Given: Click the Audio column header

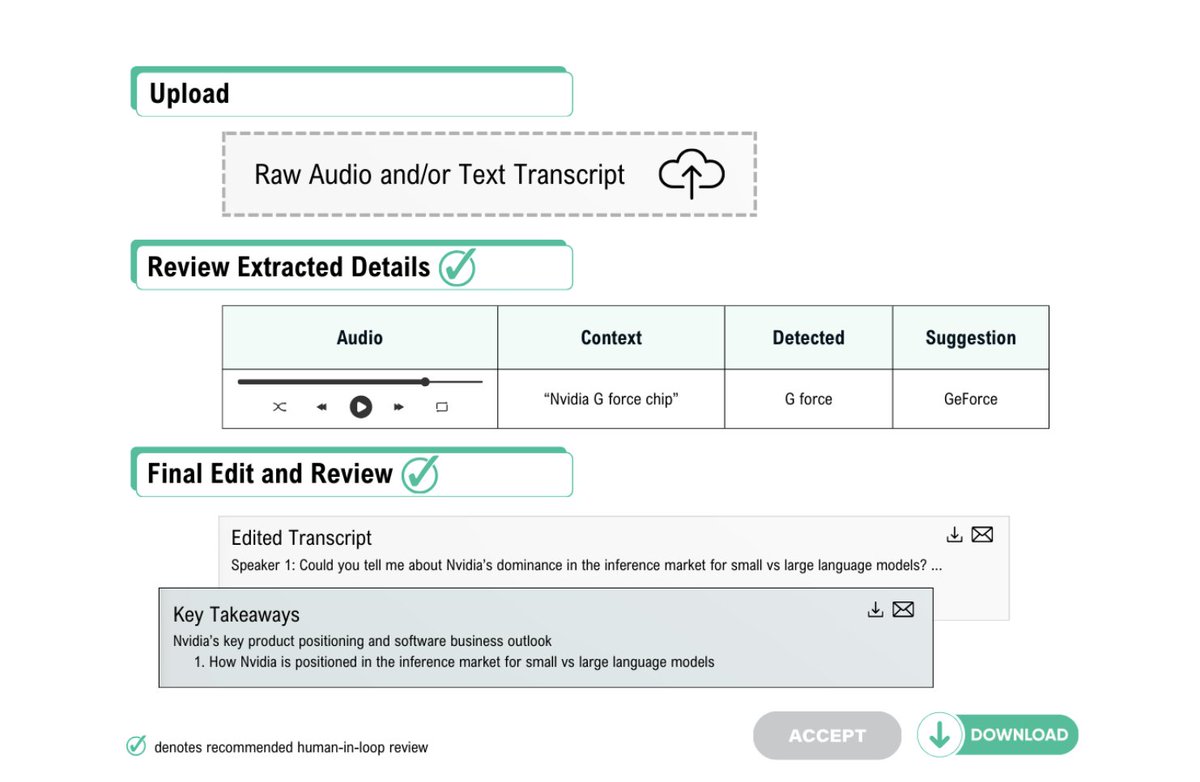Looking at the screenshot, I should pos(360,338).
